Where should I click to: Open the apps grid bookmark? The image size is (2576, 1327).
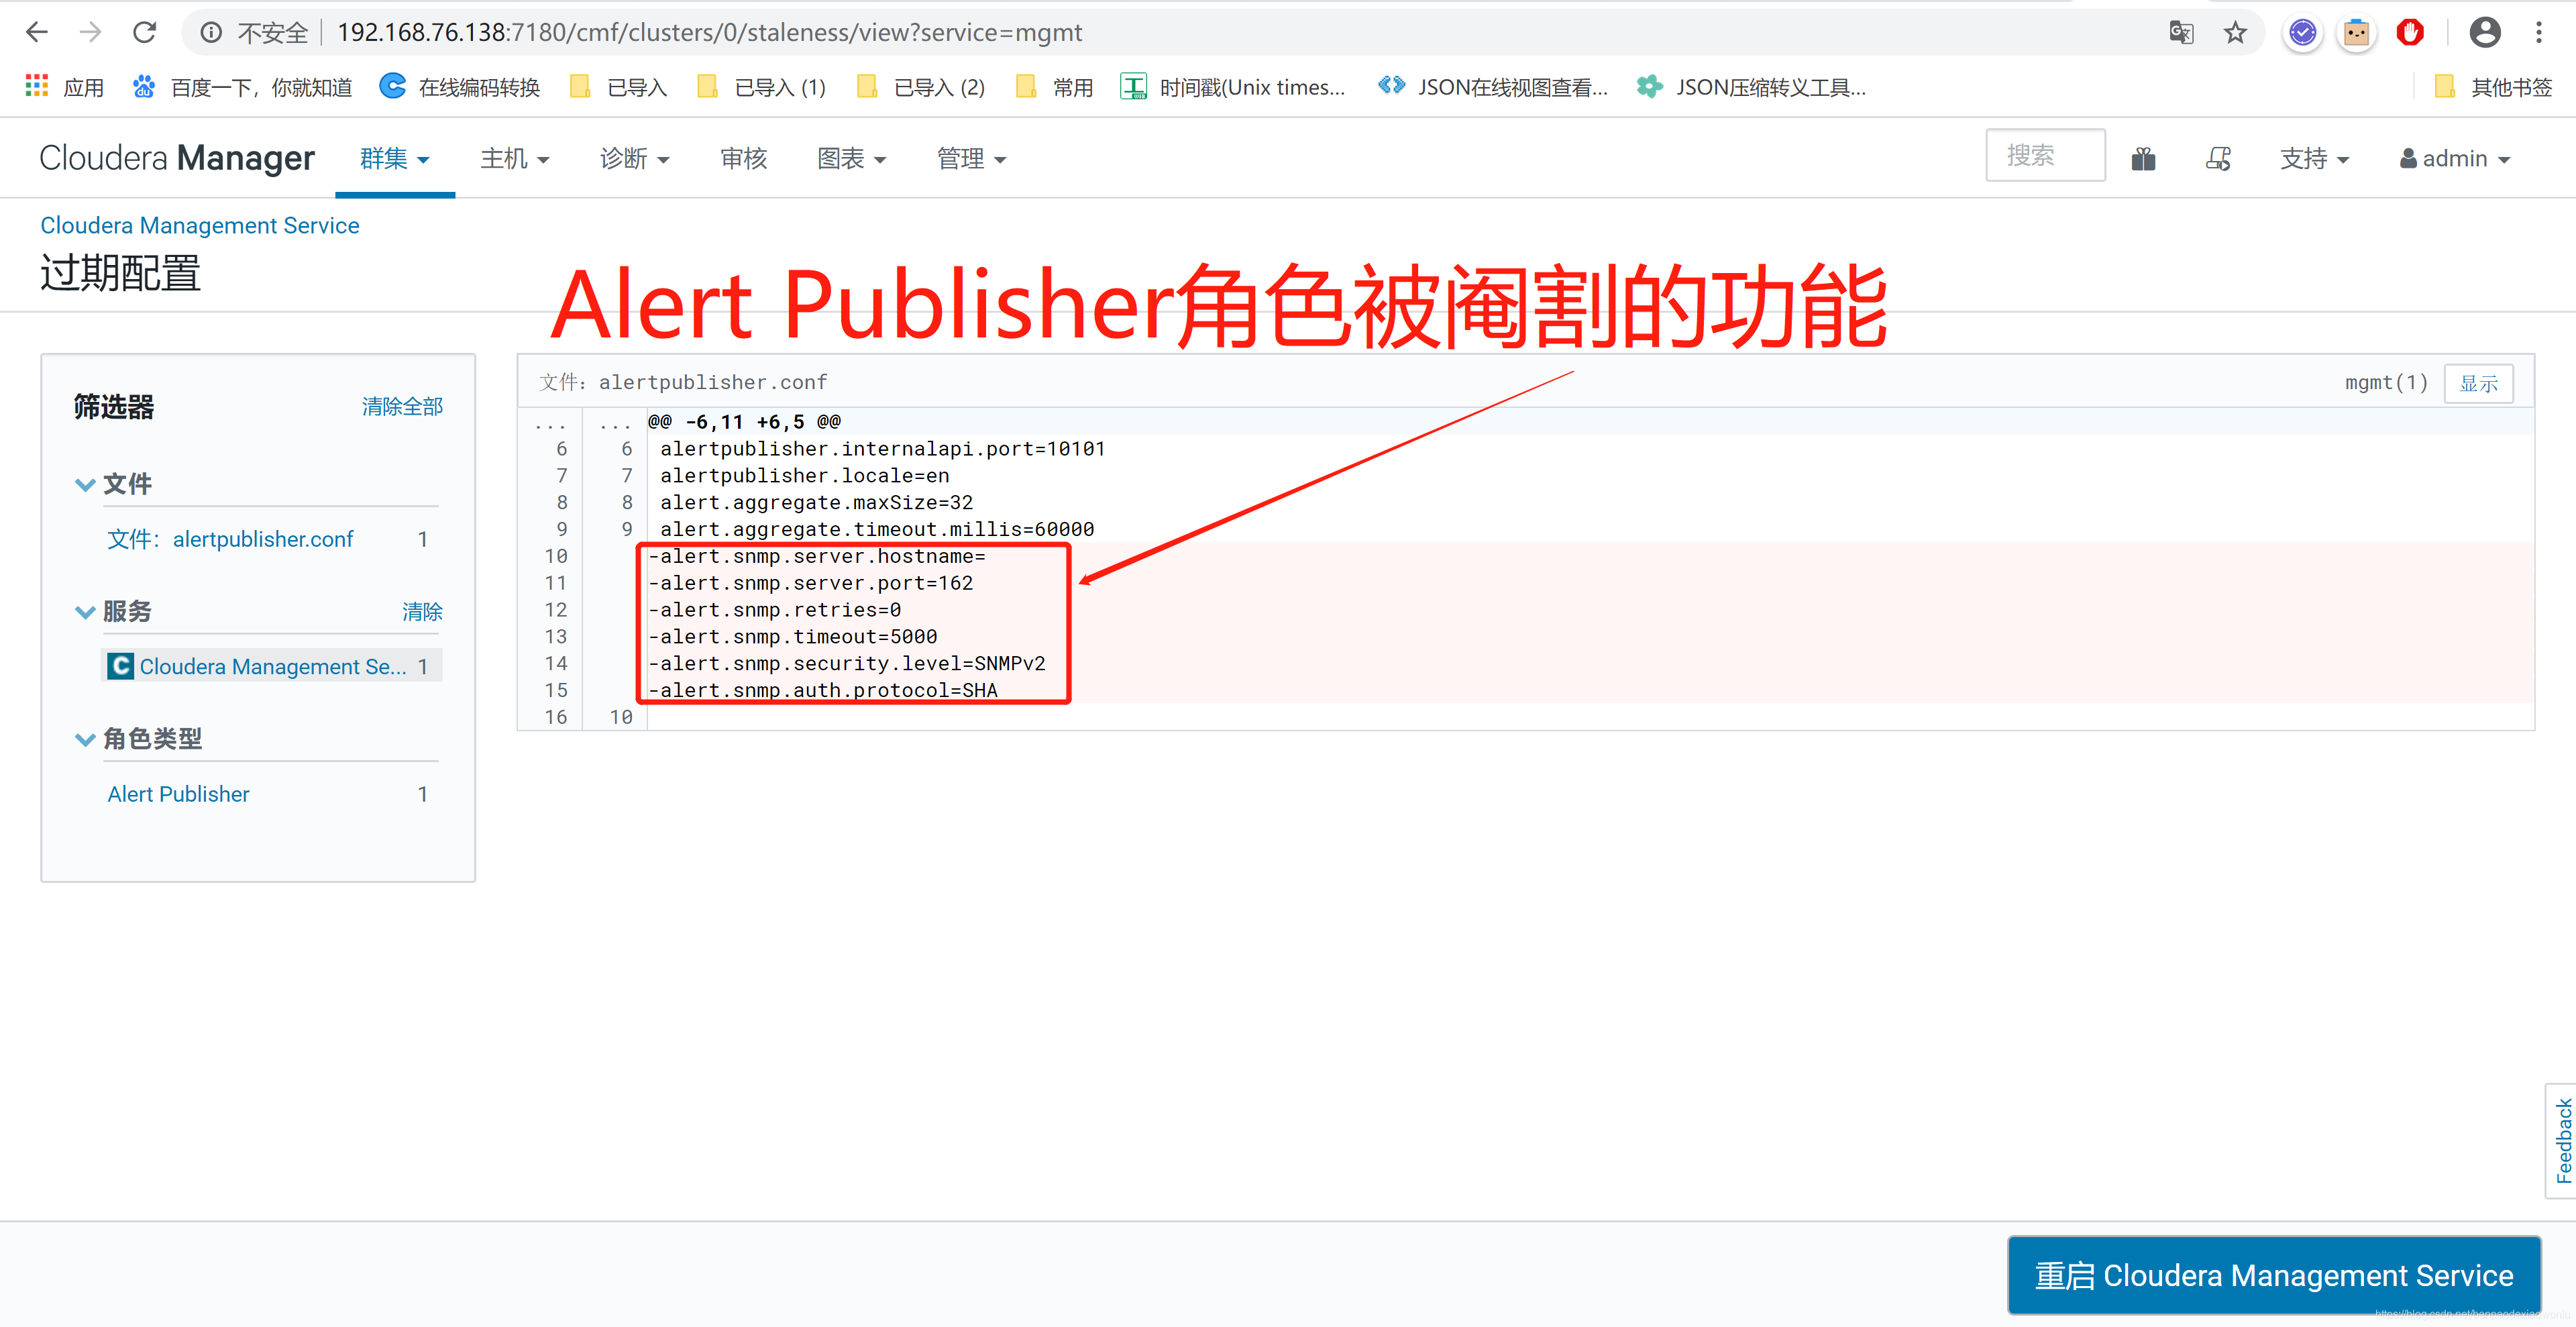(37, 87)
